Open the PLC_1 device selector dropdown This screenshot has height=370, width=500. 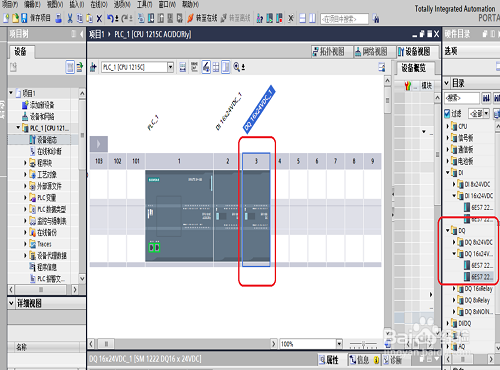point(170,67)
